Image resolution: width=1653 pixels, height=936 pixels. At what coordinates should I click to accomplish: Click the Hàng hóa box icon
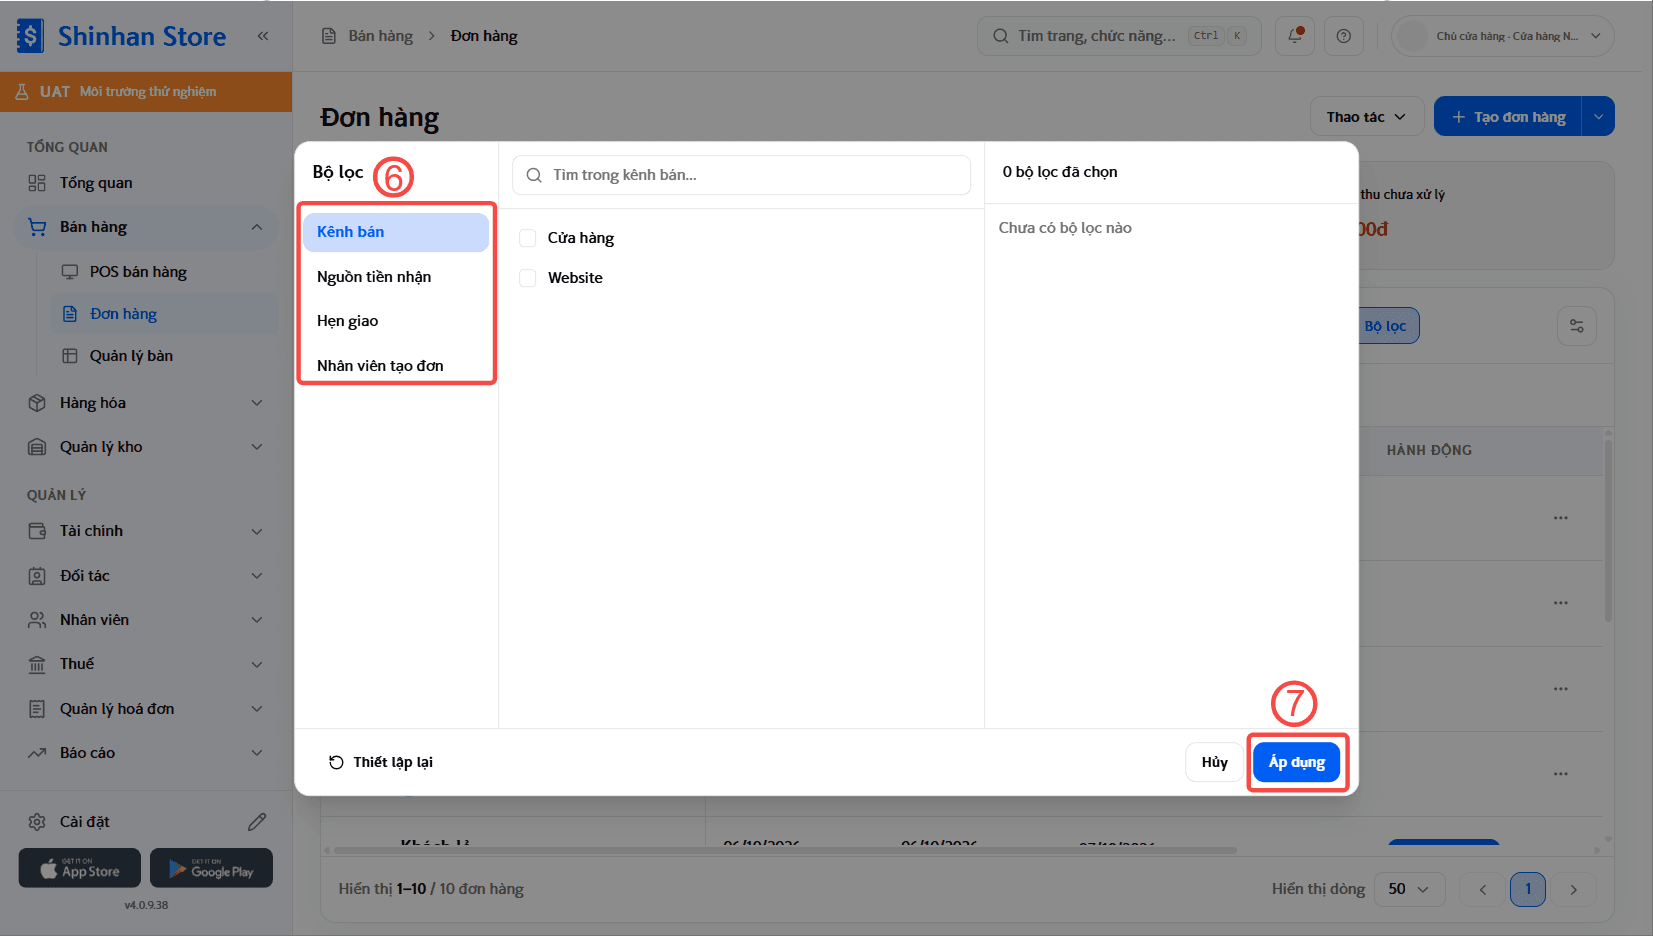(x=37, y=403)
